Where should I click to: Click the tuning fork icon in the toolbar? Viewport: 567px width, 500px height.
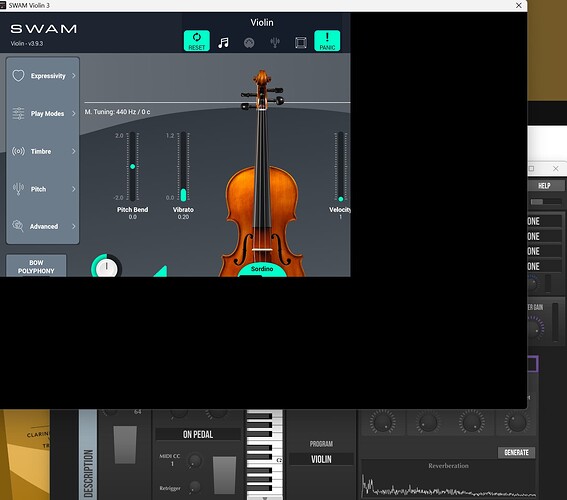click(x=275, y=43)
